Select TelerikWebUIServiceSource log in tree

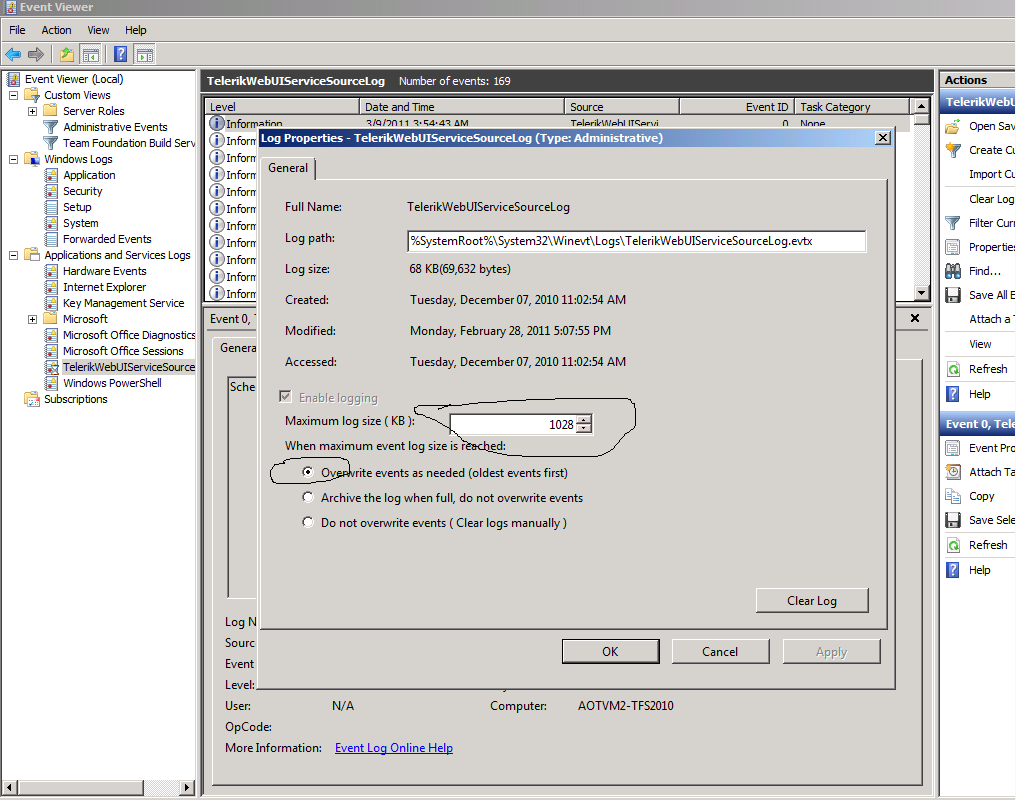(128, 367)
